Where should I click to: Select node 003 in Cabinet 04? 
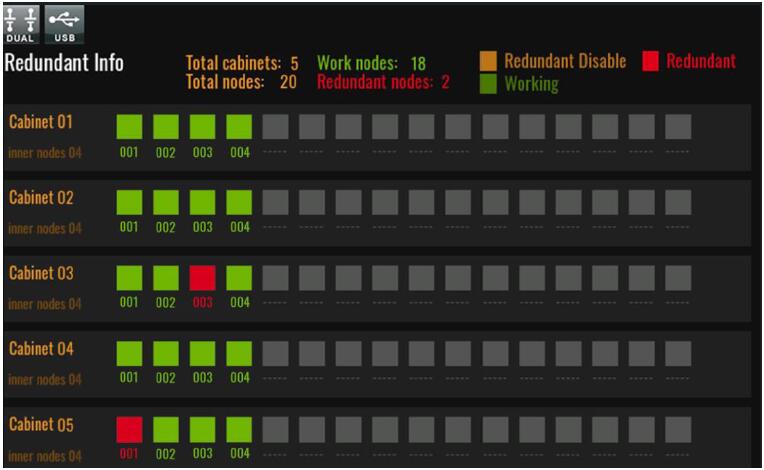[202, 353]
